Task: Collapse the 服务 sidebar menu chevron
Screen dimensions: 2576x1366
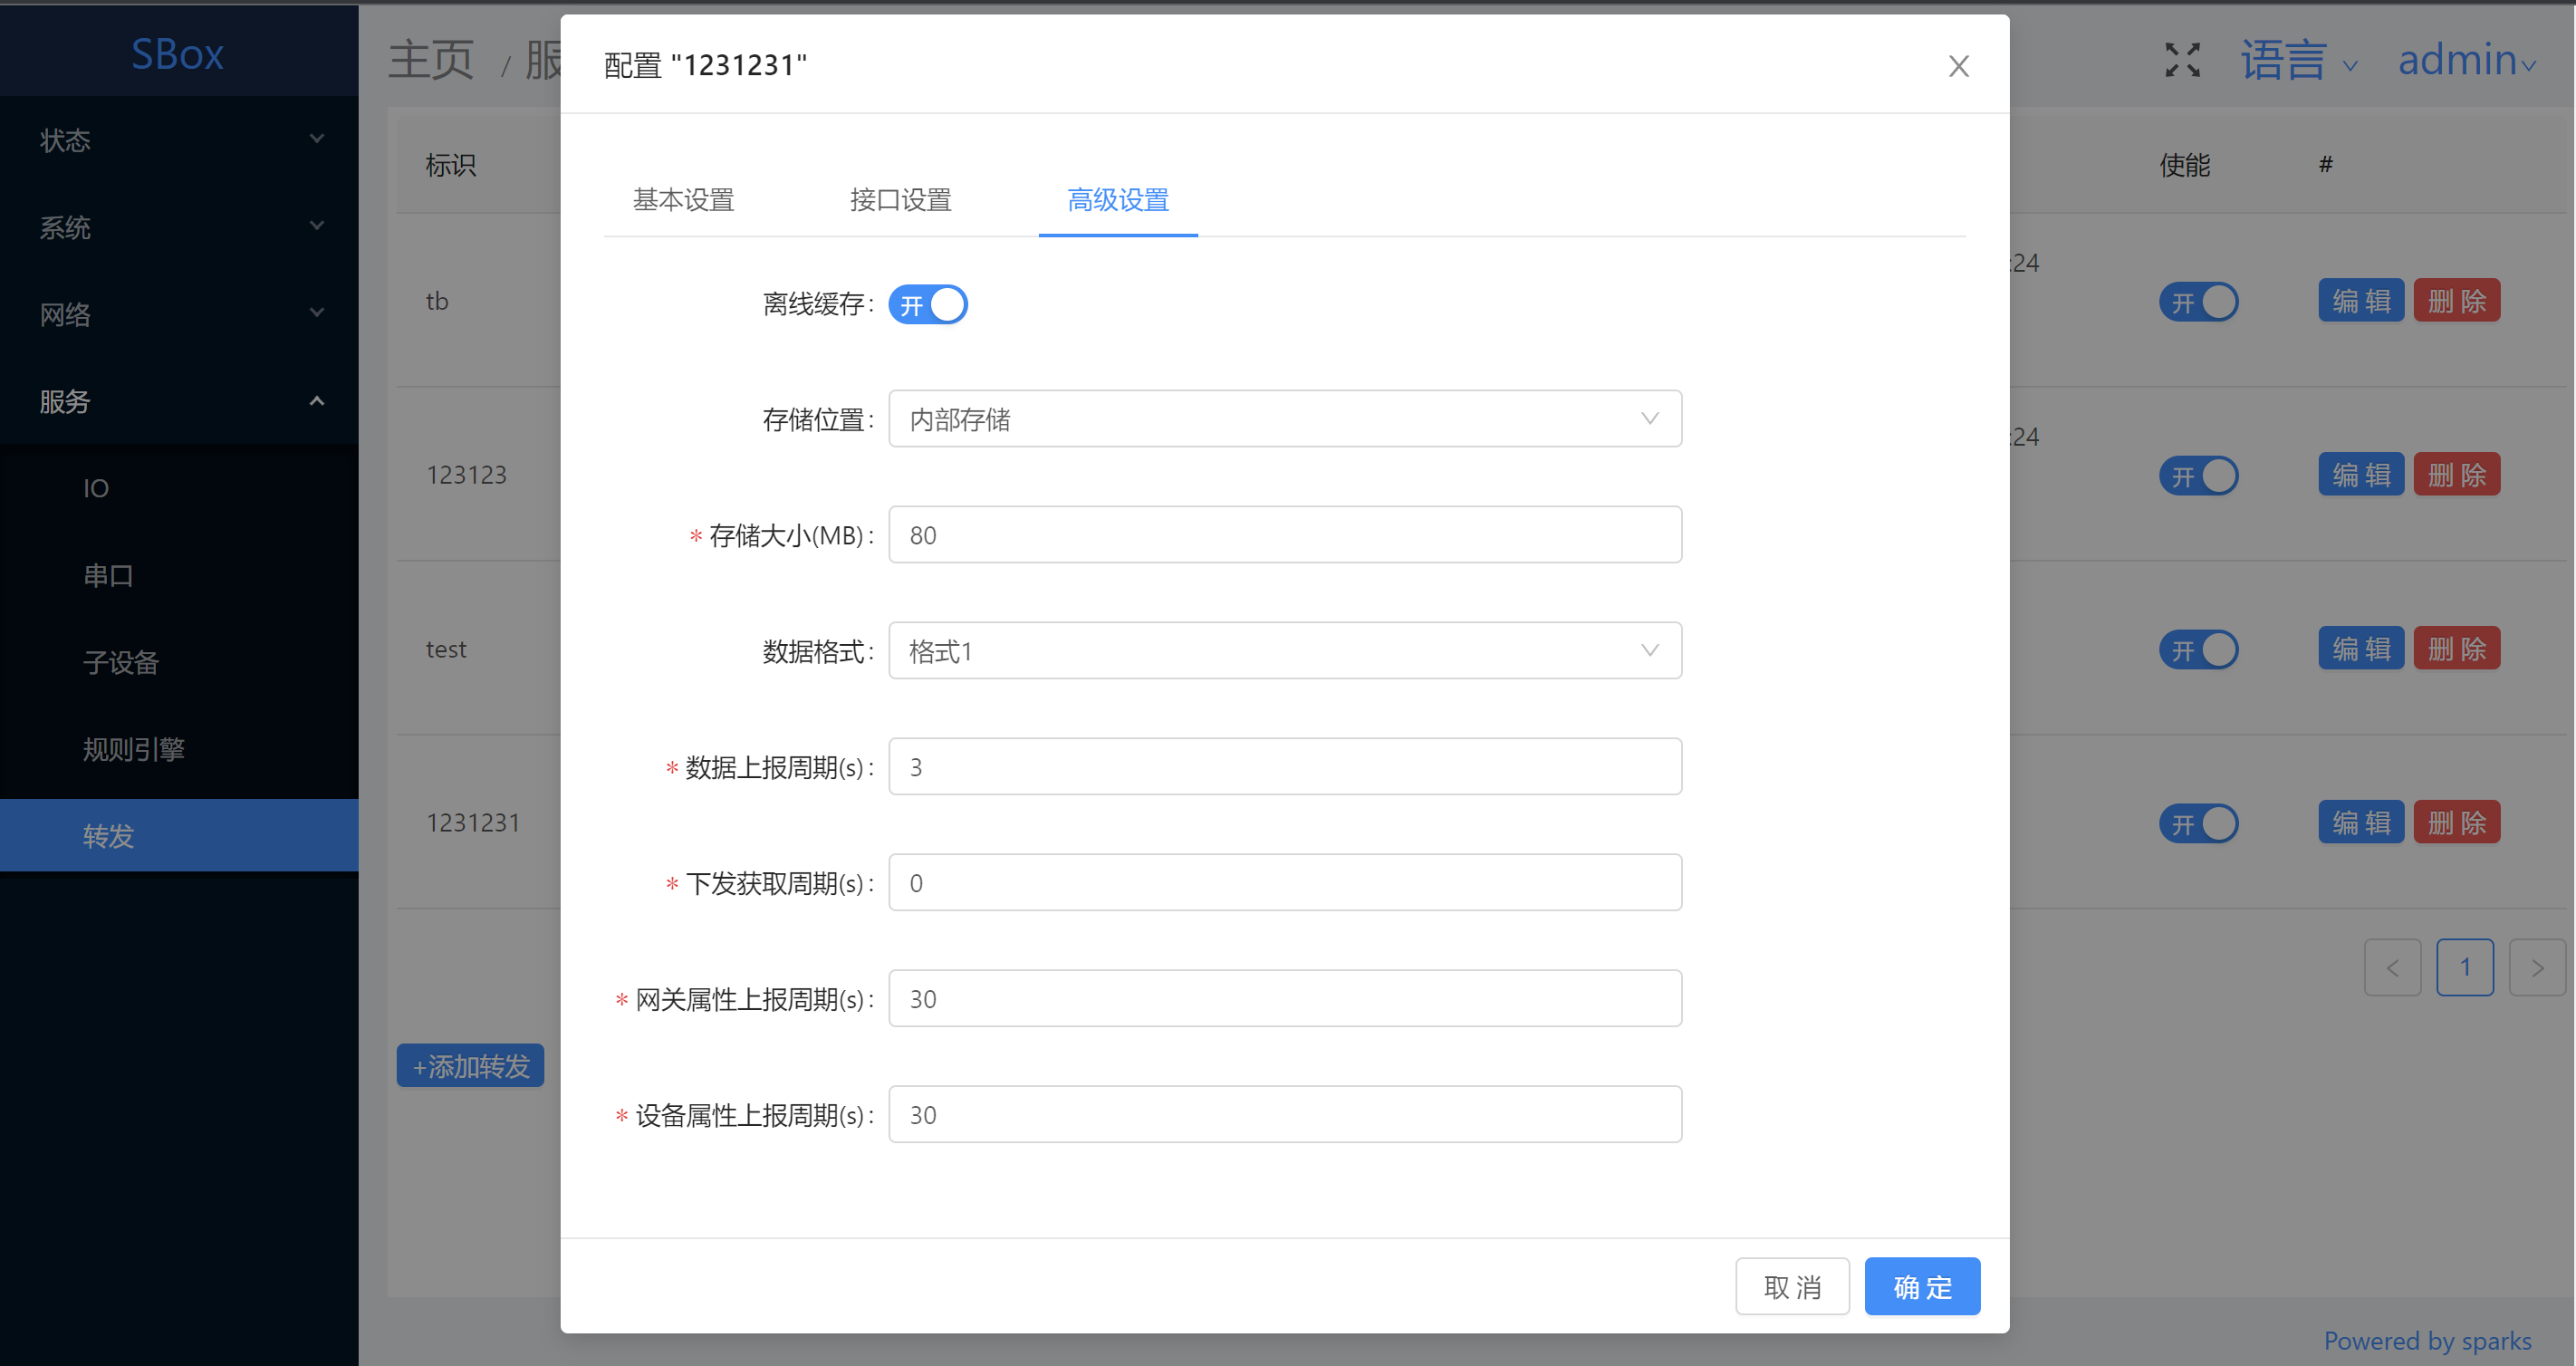Action: (317, 401)
